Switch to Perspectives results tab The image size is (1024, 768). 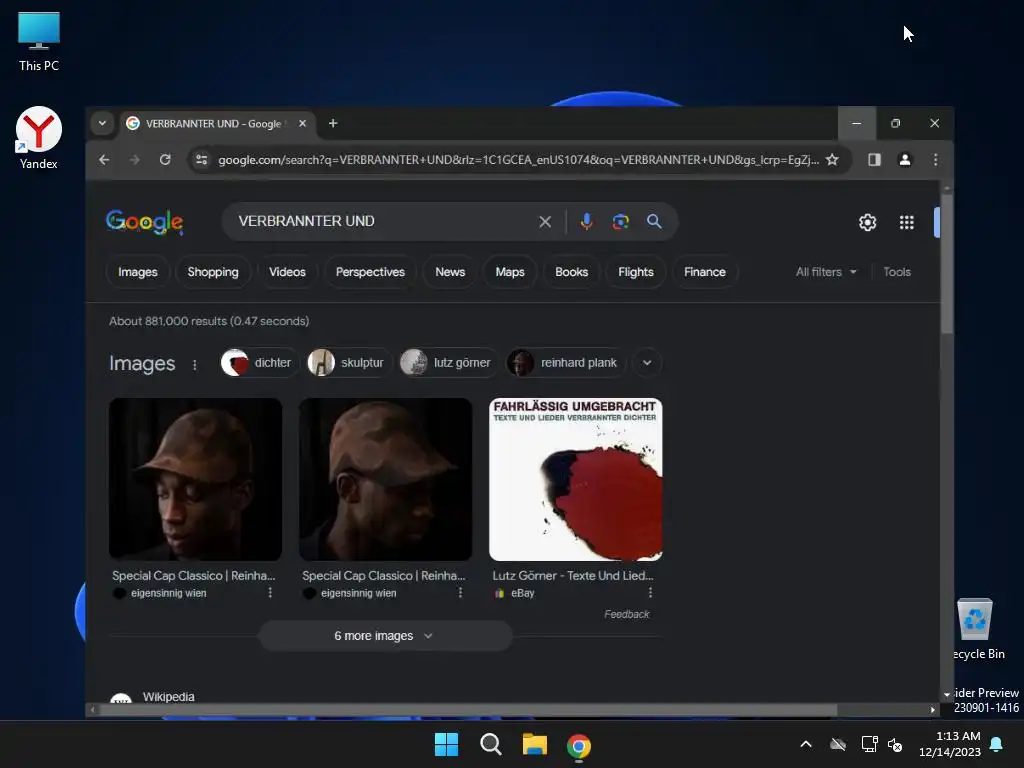(x=370, y=272)
